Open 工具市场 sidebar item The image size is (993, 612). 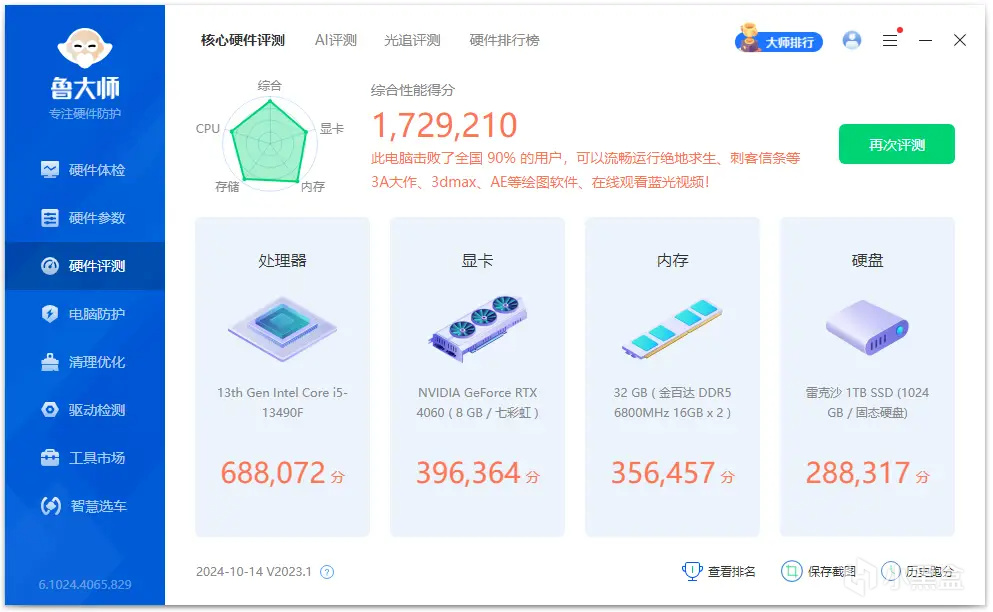(84, 457)
